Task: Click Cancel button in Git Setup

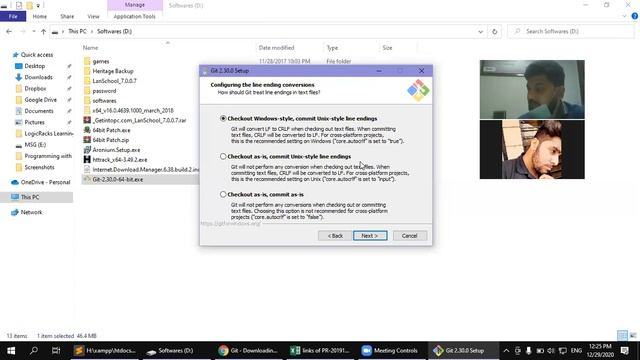Action: 409,236
